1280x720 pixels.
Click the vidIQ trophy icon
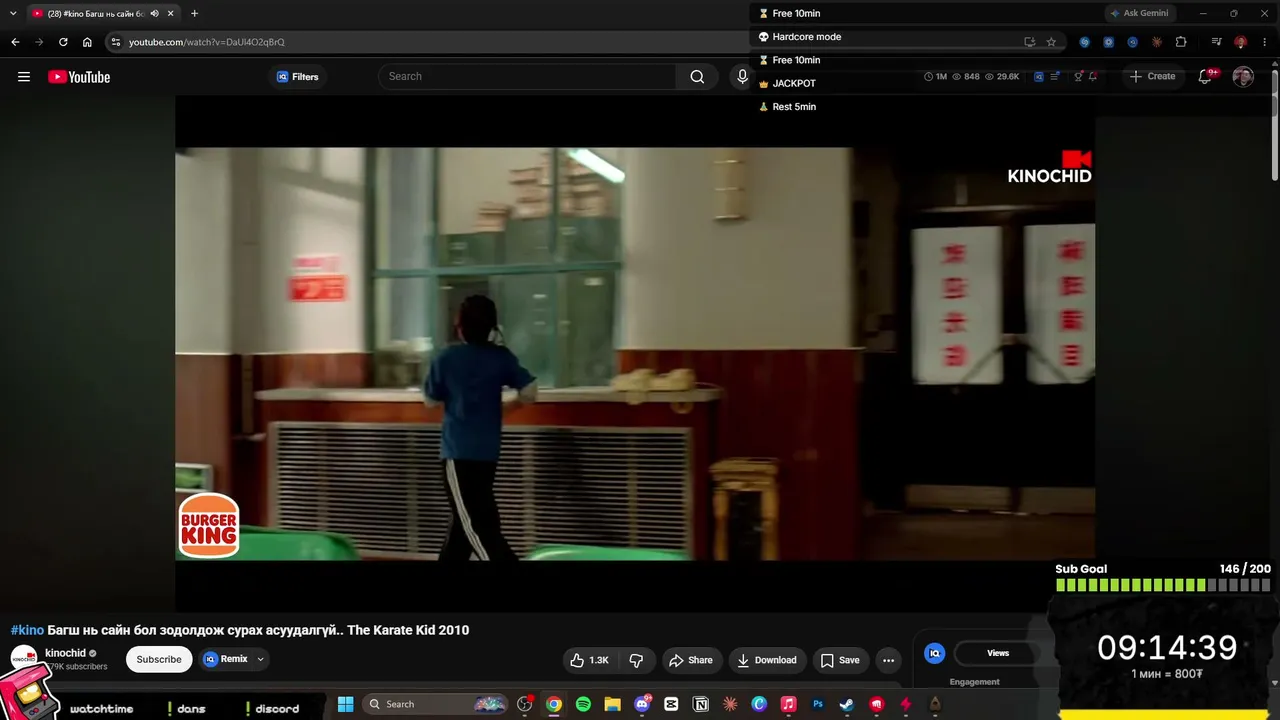tap(1078, 77)
